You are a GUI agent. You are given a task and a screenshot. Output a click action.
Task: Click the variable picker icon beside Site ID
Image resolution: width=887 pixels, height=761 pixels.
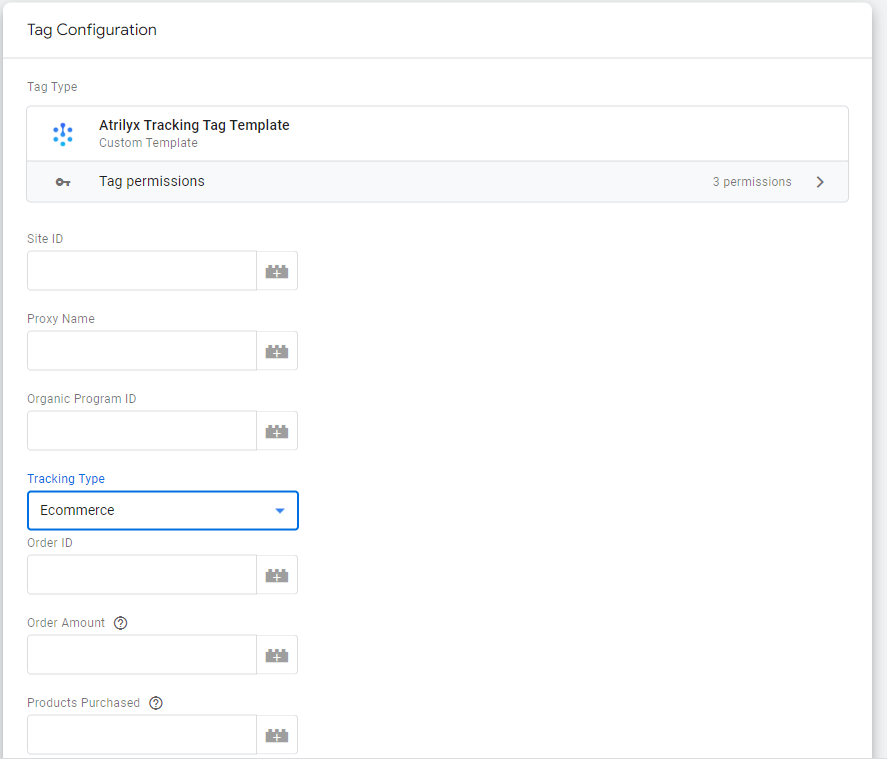(277, 271)
